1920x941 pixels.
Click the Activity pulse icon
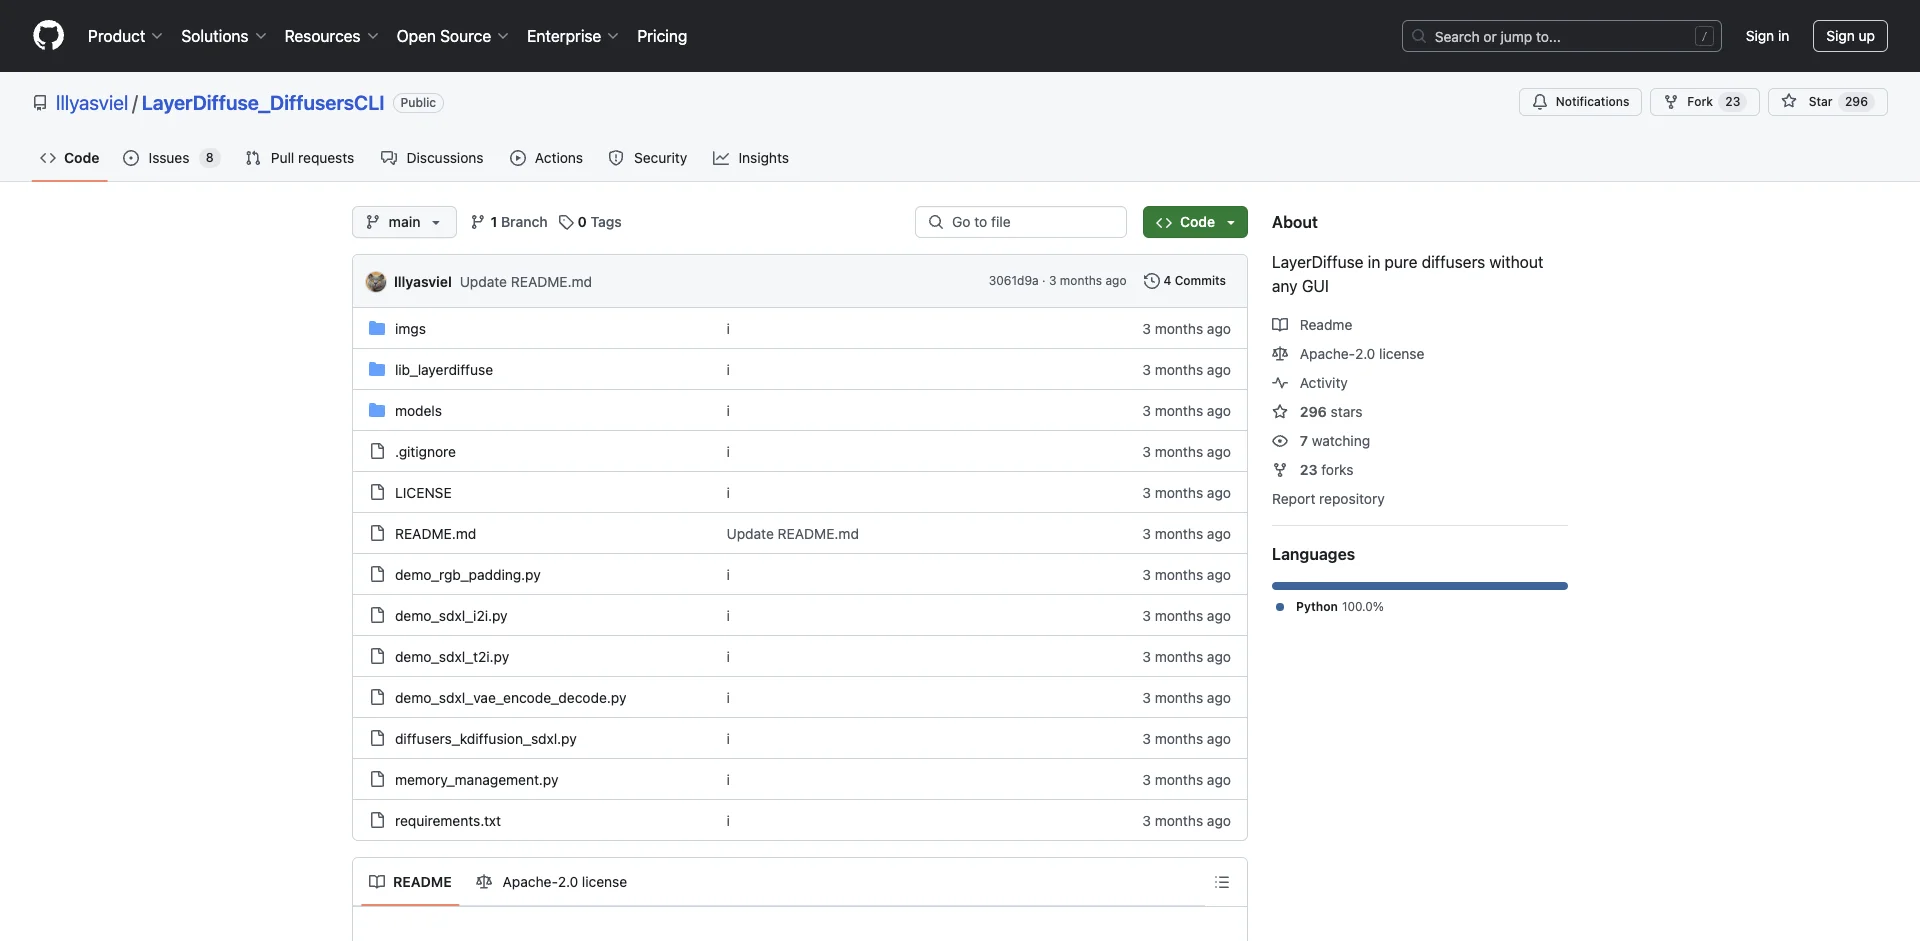tap(1280, 383)
